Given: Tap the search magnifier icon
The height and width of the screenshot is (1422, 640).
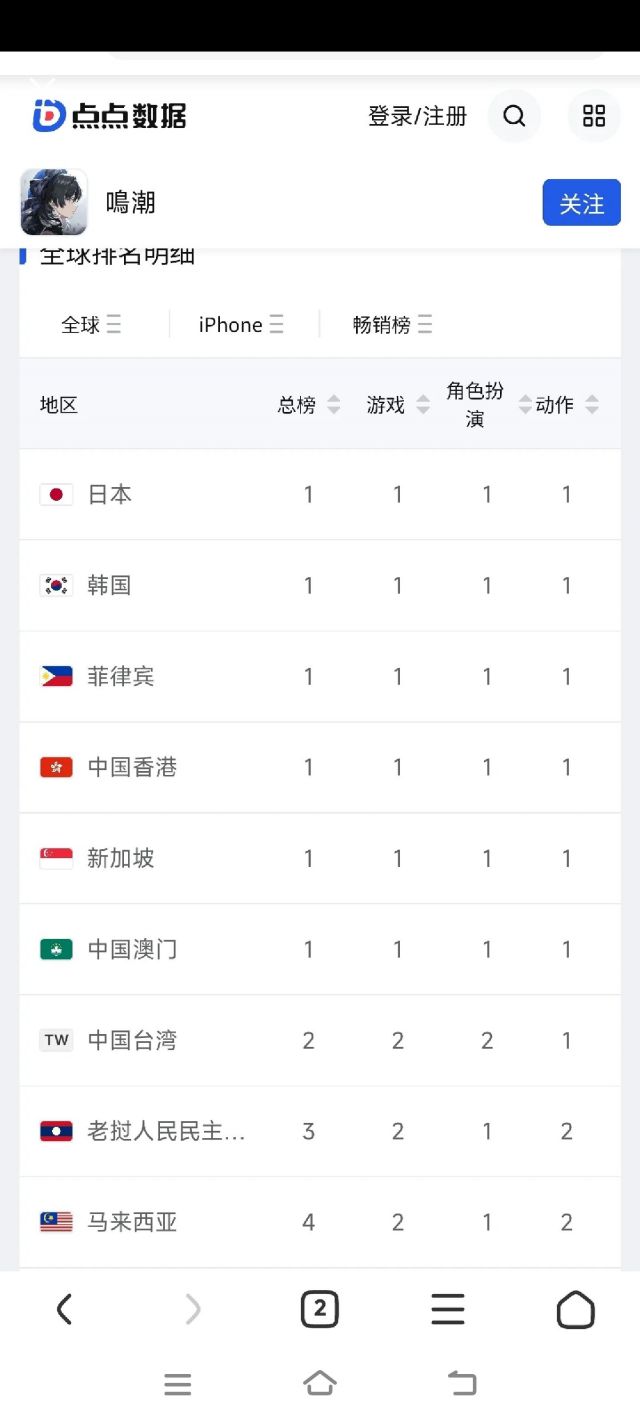Looking at the screenshot, I should pyautogui.click(x=514, y=116).
